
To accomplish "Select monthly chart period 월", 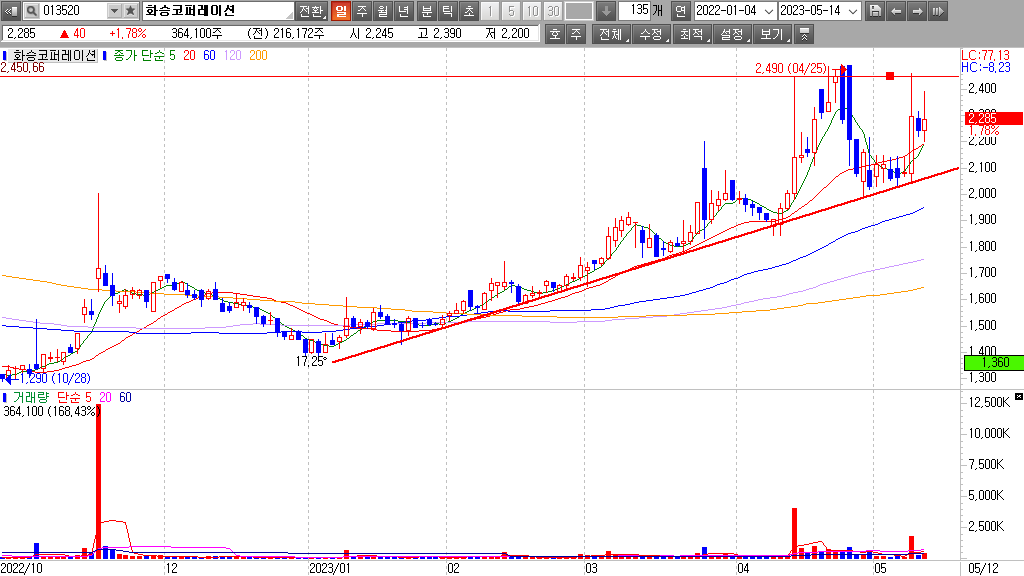I will tap(383, 11).
